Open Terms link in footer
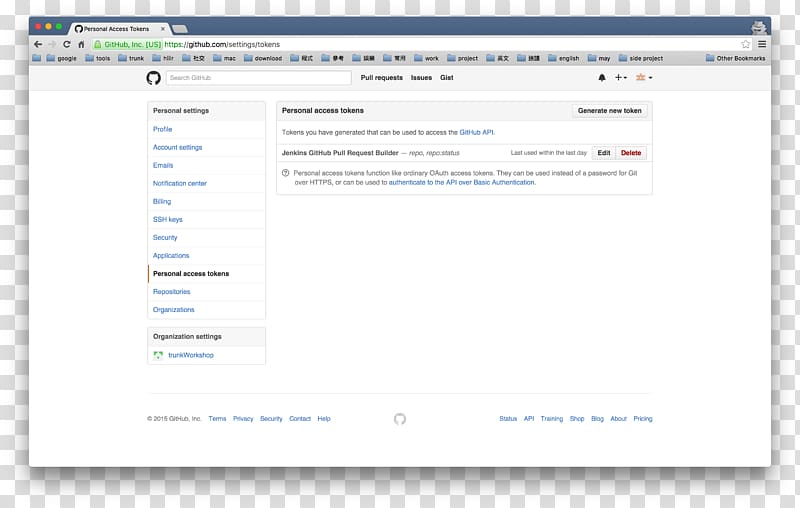The image size is (800, 508). (x=217, y=419)
